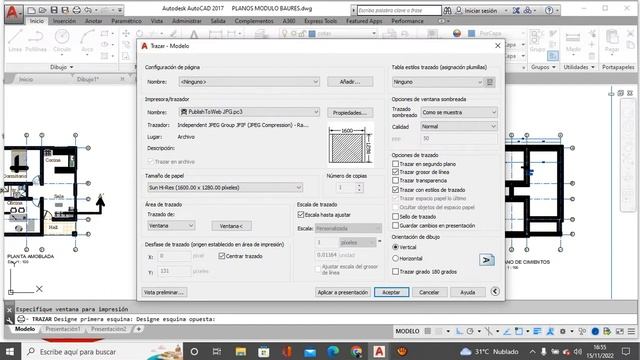Click the landscape orientation preview icon

click(487, 260)
